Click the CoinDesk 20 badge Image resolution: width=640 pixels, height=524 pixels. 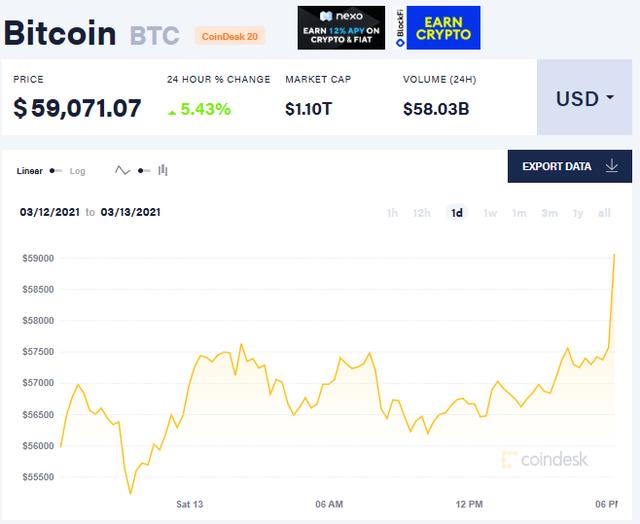click(230, 36)
